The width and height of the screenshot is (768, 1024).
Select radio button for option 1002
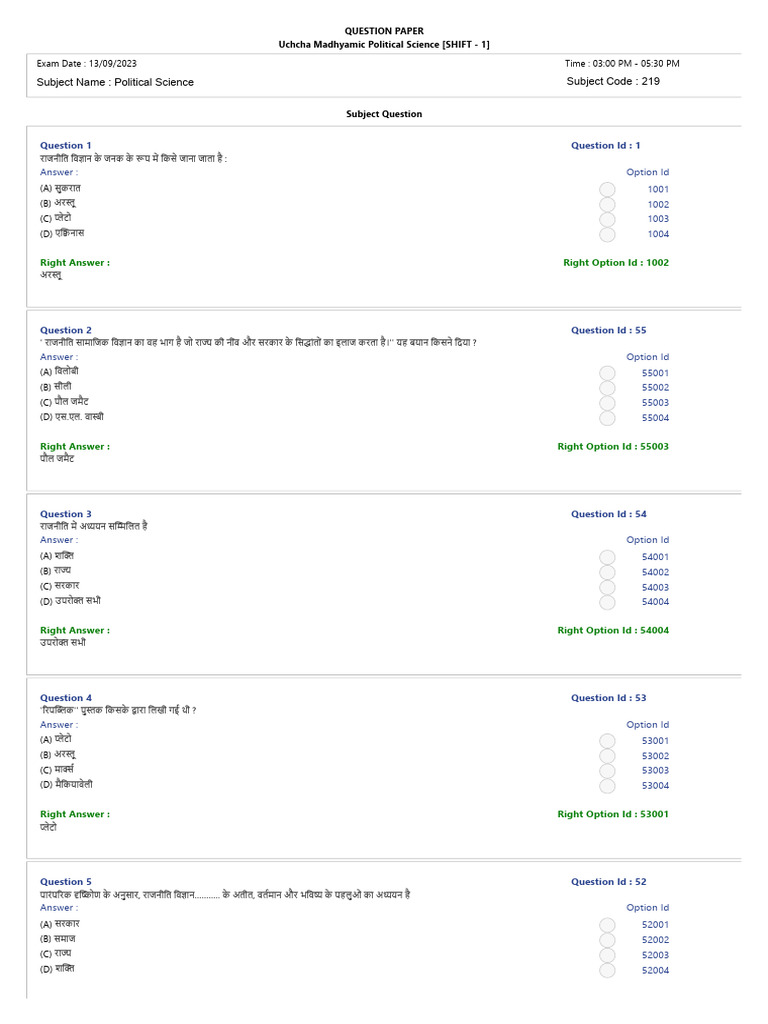607,204
